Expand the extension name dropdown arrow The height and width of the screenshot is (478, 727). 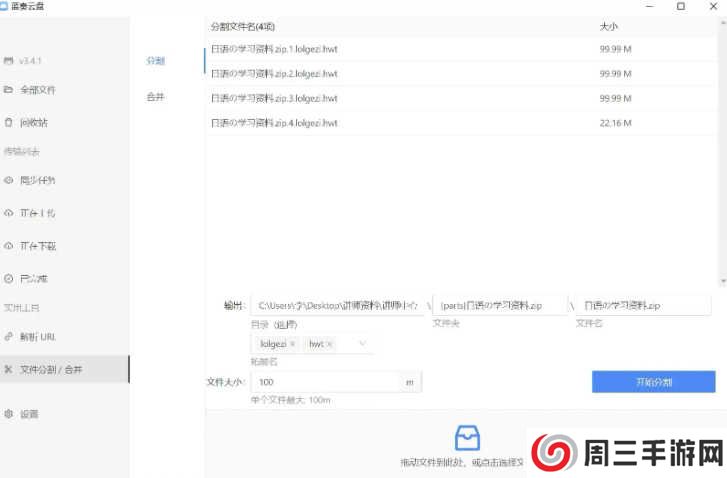362,344
